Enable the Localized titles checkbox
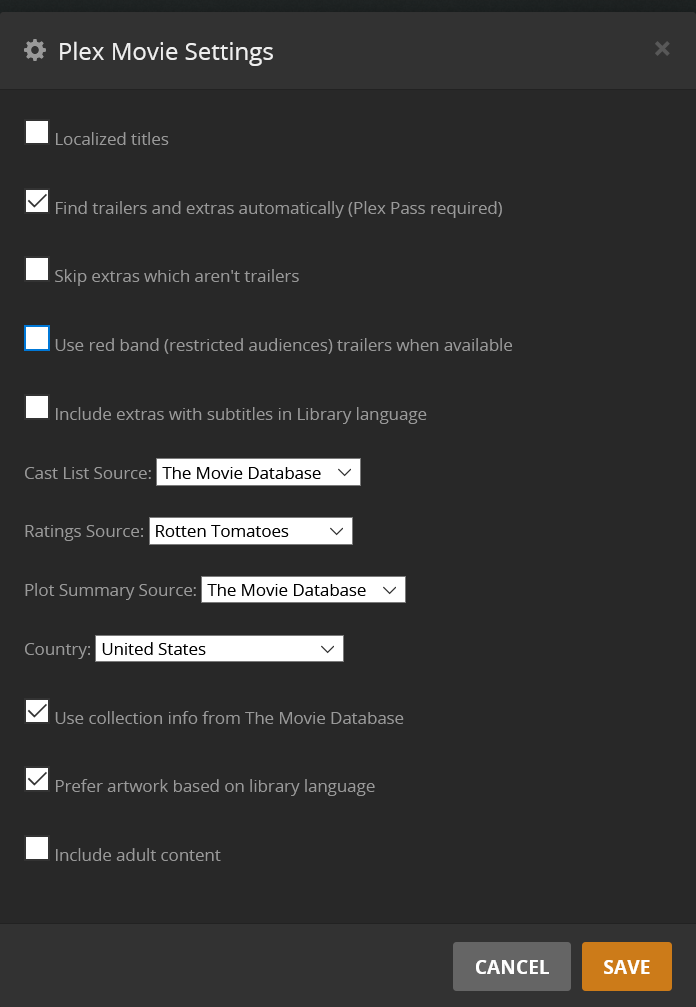Screen dimensions: 696x1007 [37, 132]
